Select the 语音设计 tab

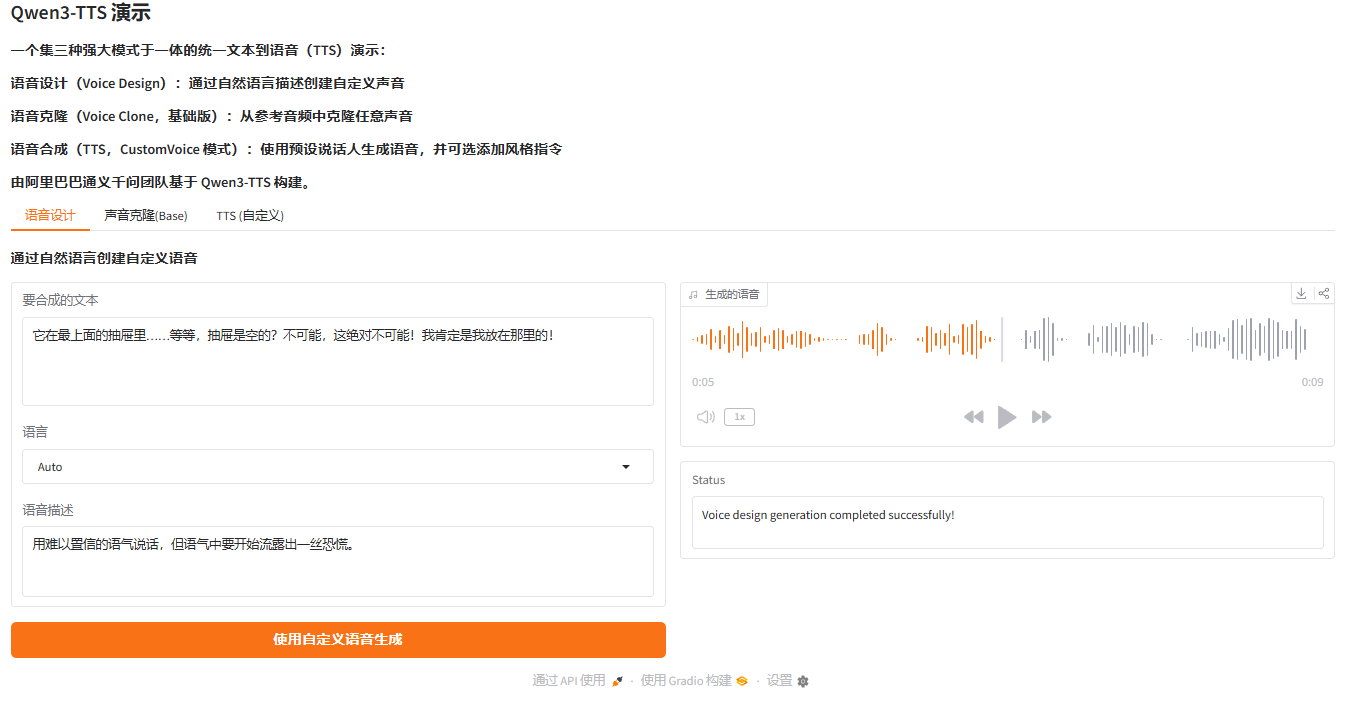50,215
